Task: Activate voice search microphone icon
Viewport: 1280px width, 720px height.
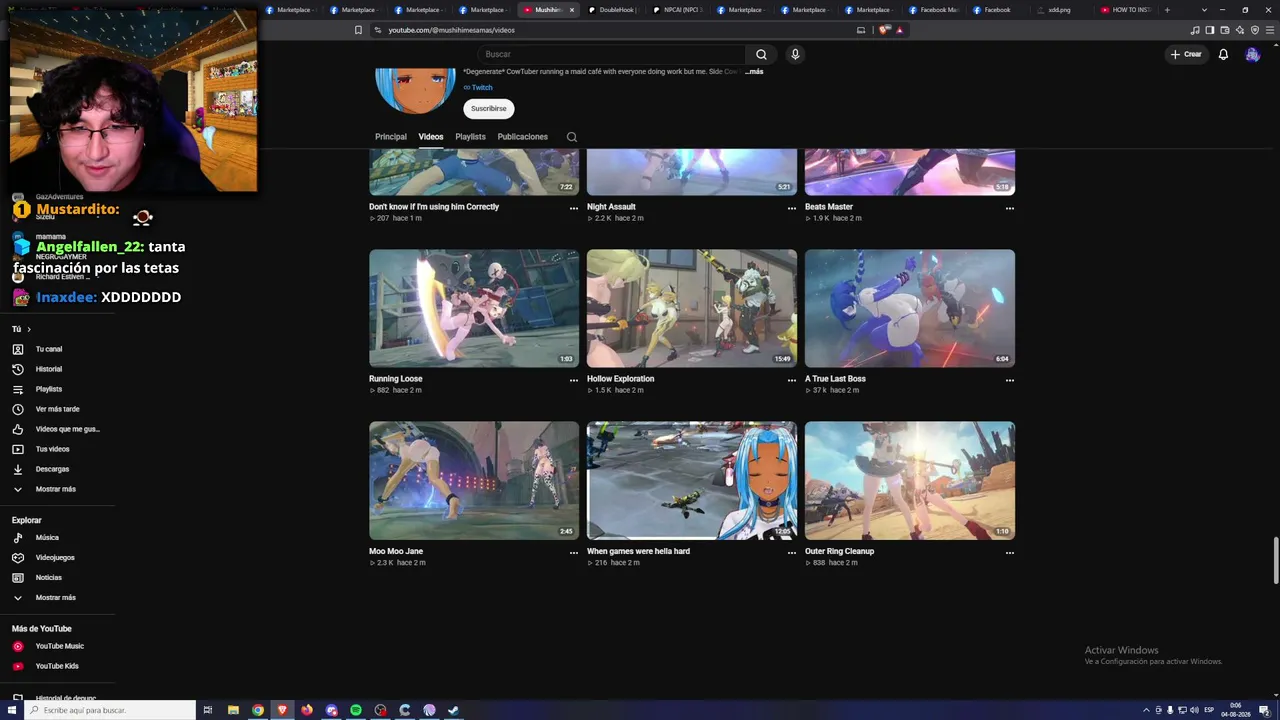Action: point(795,54)
